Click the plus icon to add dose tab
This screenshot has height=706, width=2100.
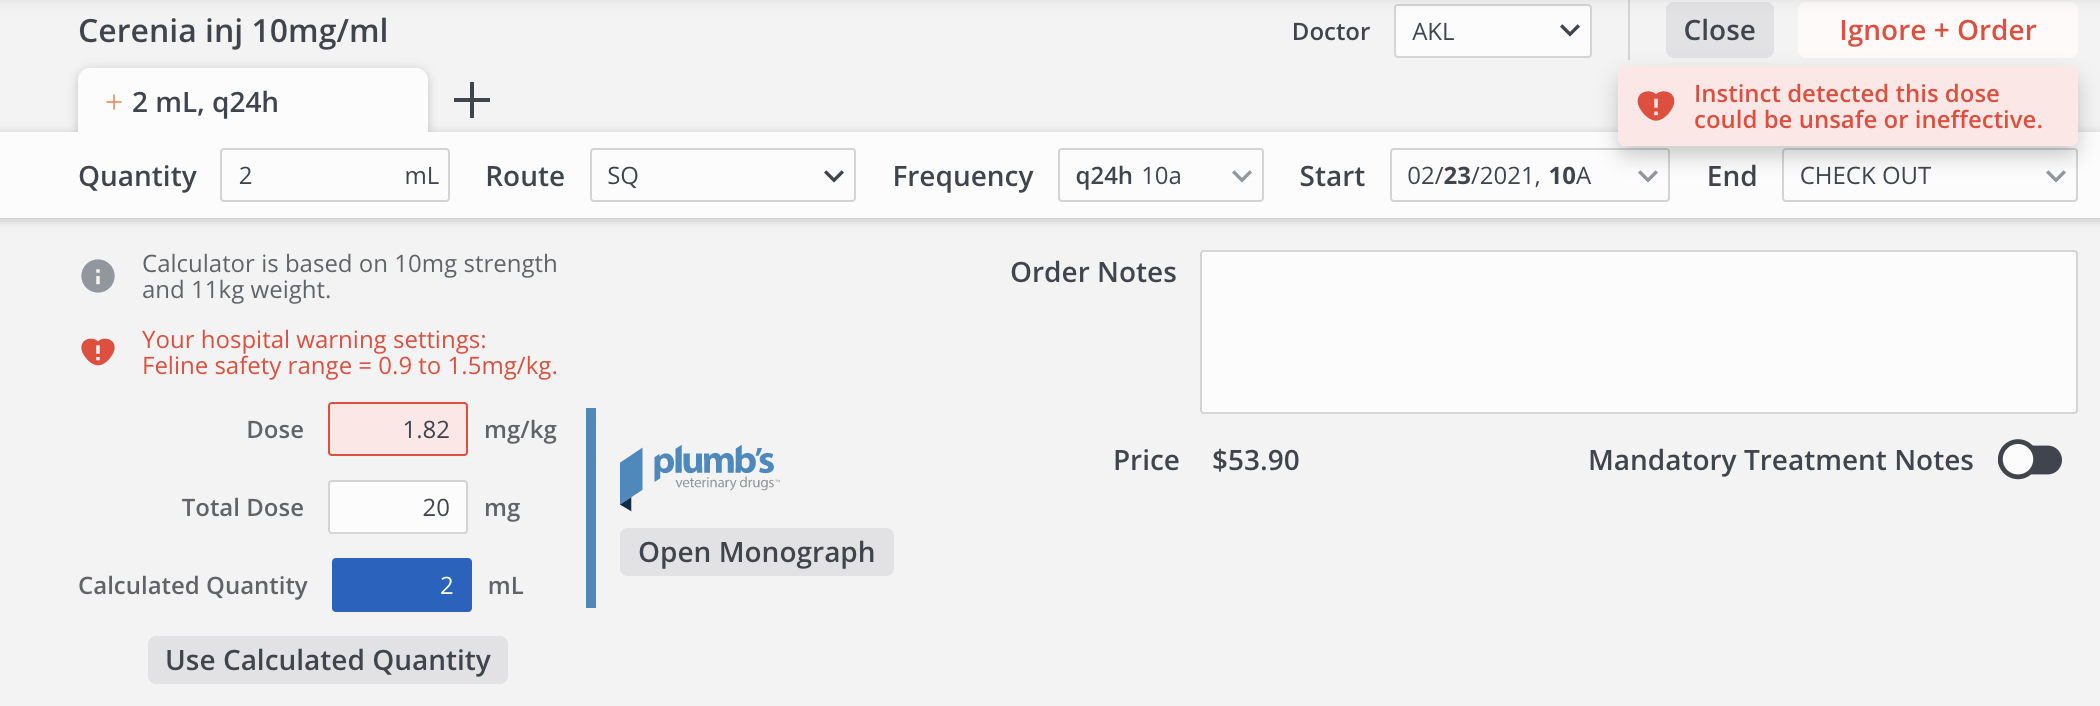pyautogui.click(x=472, y=100)
